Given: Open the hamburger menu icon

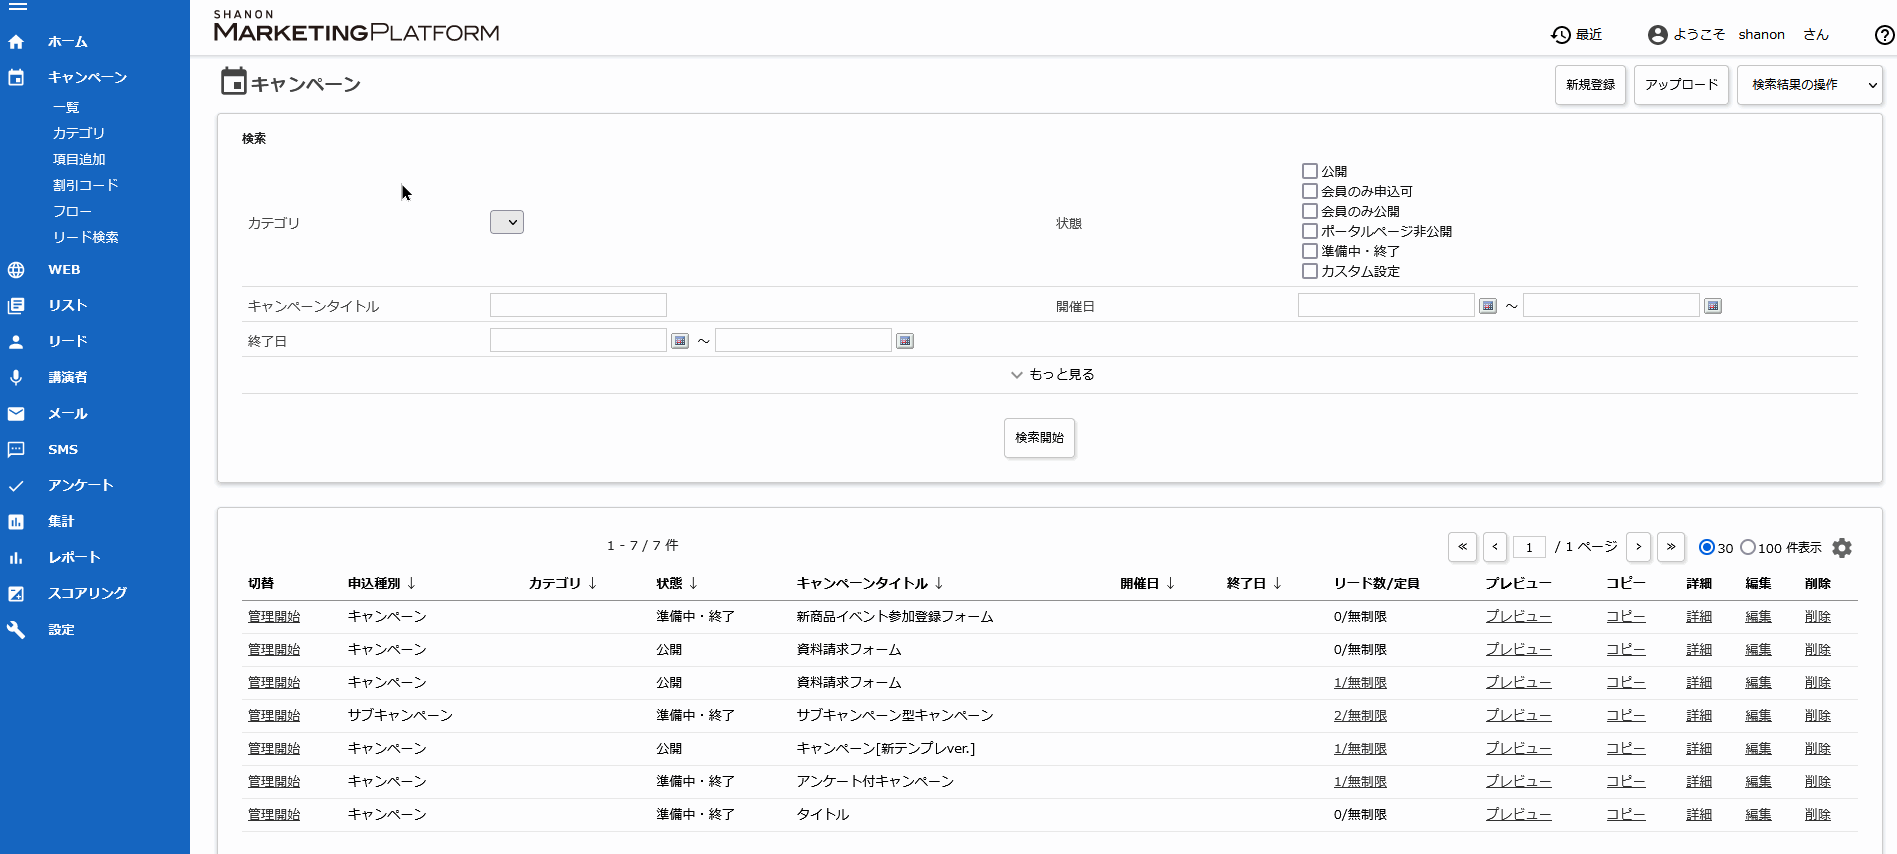Looking at the screenshot, I should 17,6.
